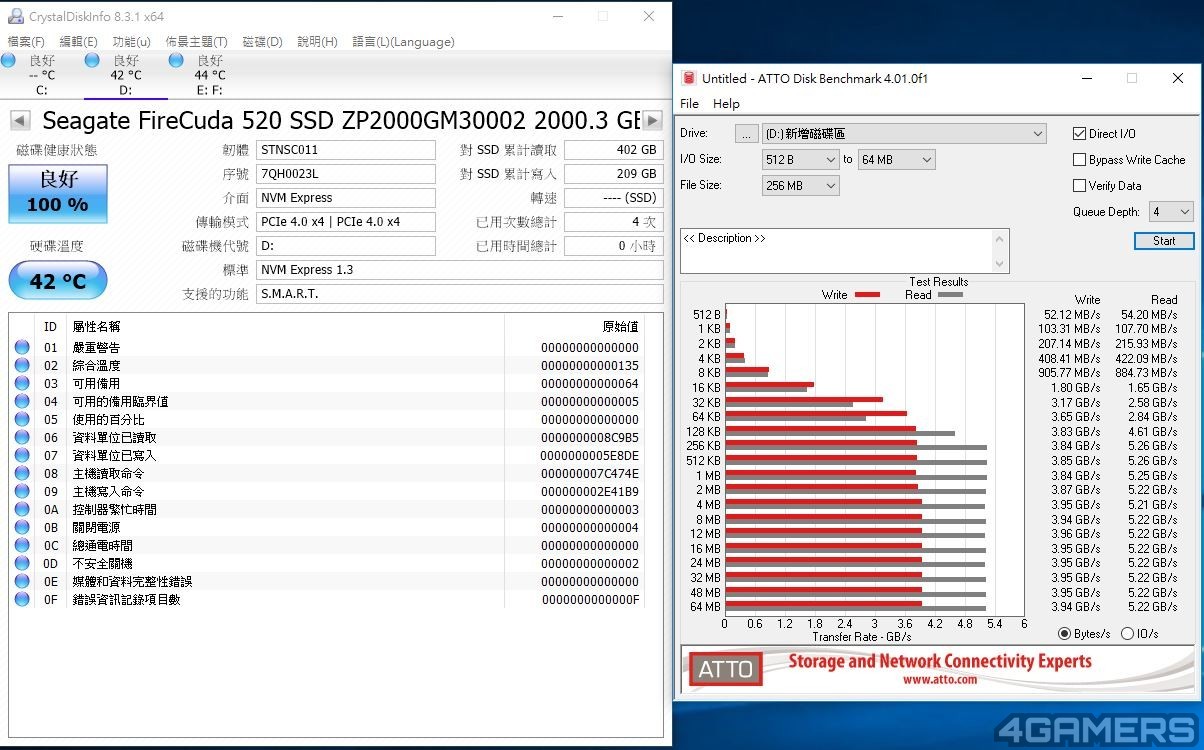Click status orb of attribute 0D 不安全關機
This screenshot has height=750, width=1204.
[x=22, y=563]
